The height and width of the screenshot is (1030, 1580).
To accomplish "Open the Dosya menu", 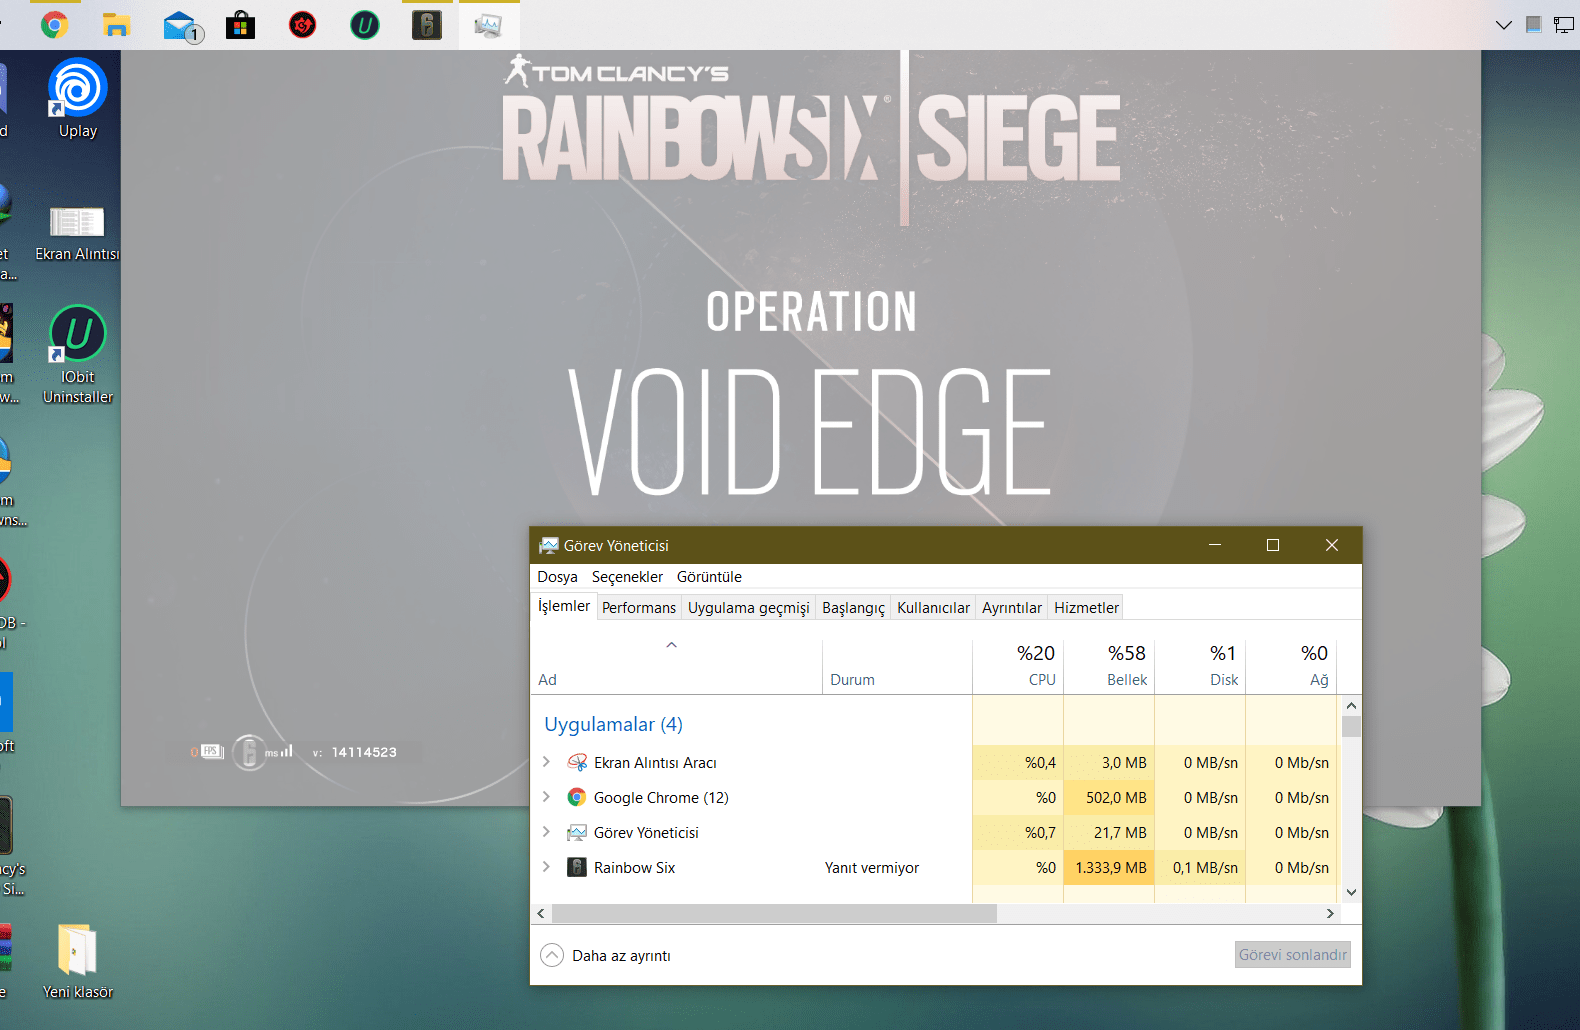I will (557, 577).
